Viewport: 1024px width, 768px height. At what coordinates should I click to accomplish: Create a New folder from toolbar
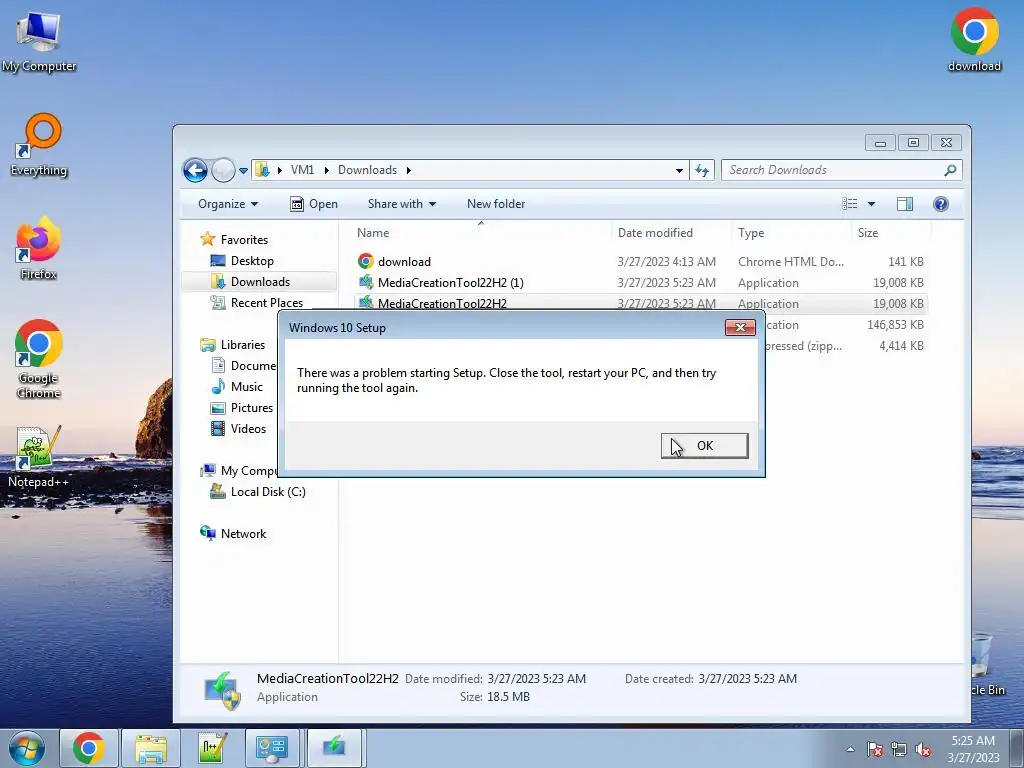point(496,204)
